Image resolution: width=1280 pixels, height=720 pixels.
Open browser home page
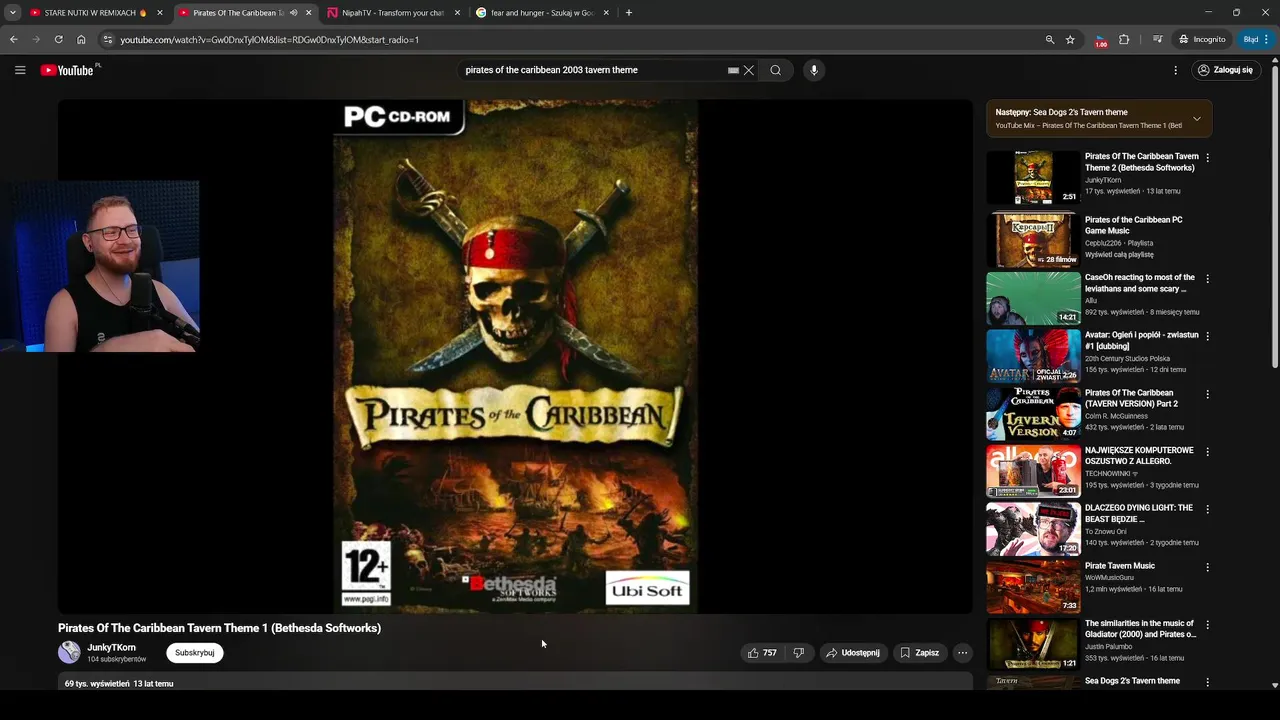[81, 39]
